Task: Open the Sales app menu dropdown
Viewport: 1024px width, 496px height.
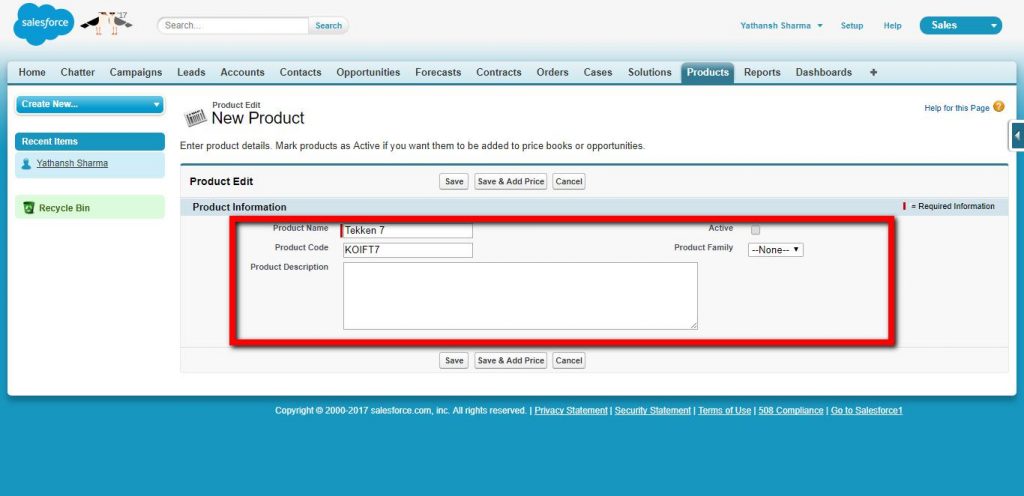Action: (961, 25)
